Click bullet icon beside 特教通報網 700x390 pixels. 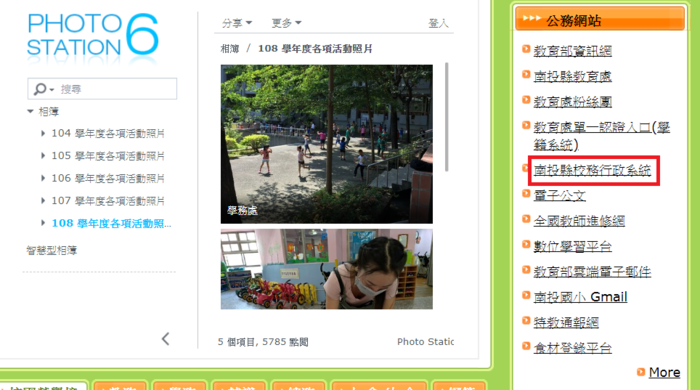526,320
